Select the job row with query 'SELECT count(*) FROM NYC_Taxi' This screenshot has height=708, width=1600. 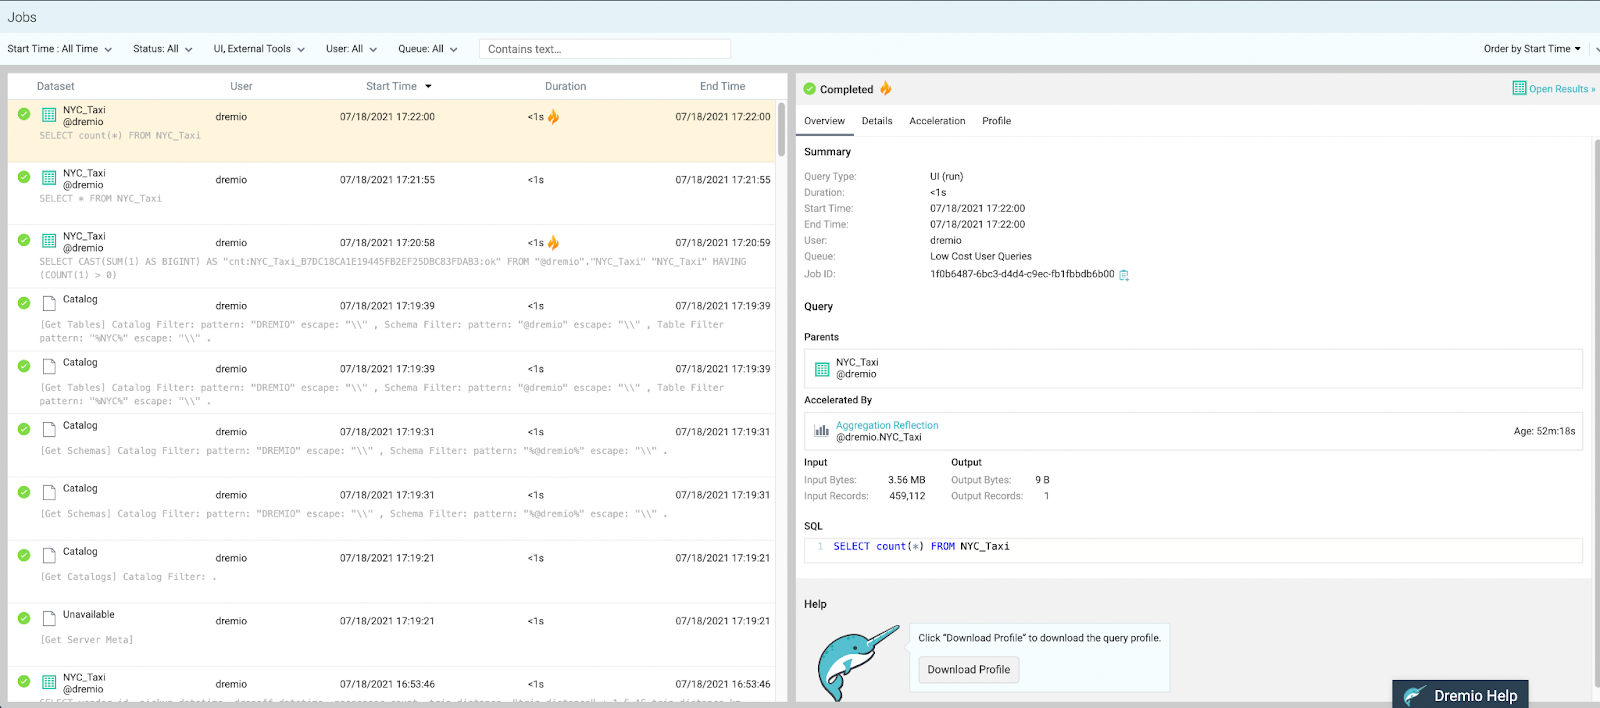[x=391, y=131]
